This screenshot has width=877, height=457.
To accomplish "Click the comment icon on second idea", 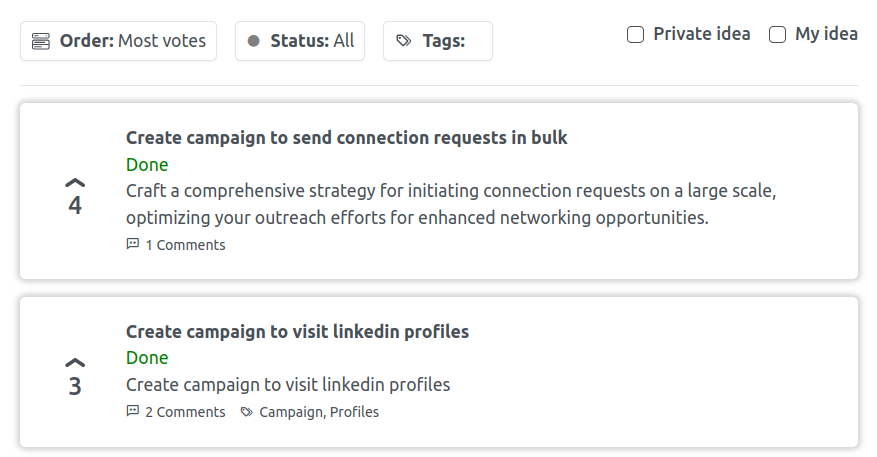I will pyautogui.click(x=133, y=411).
